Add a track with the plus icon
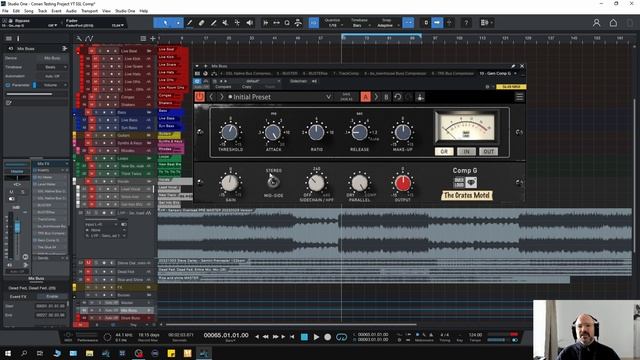The height and width of the screenshot is (360, 640). 153,38
